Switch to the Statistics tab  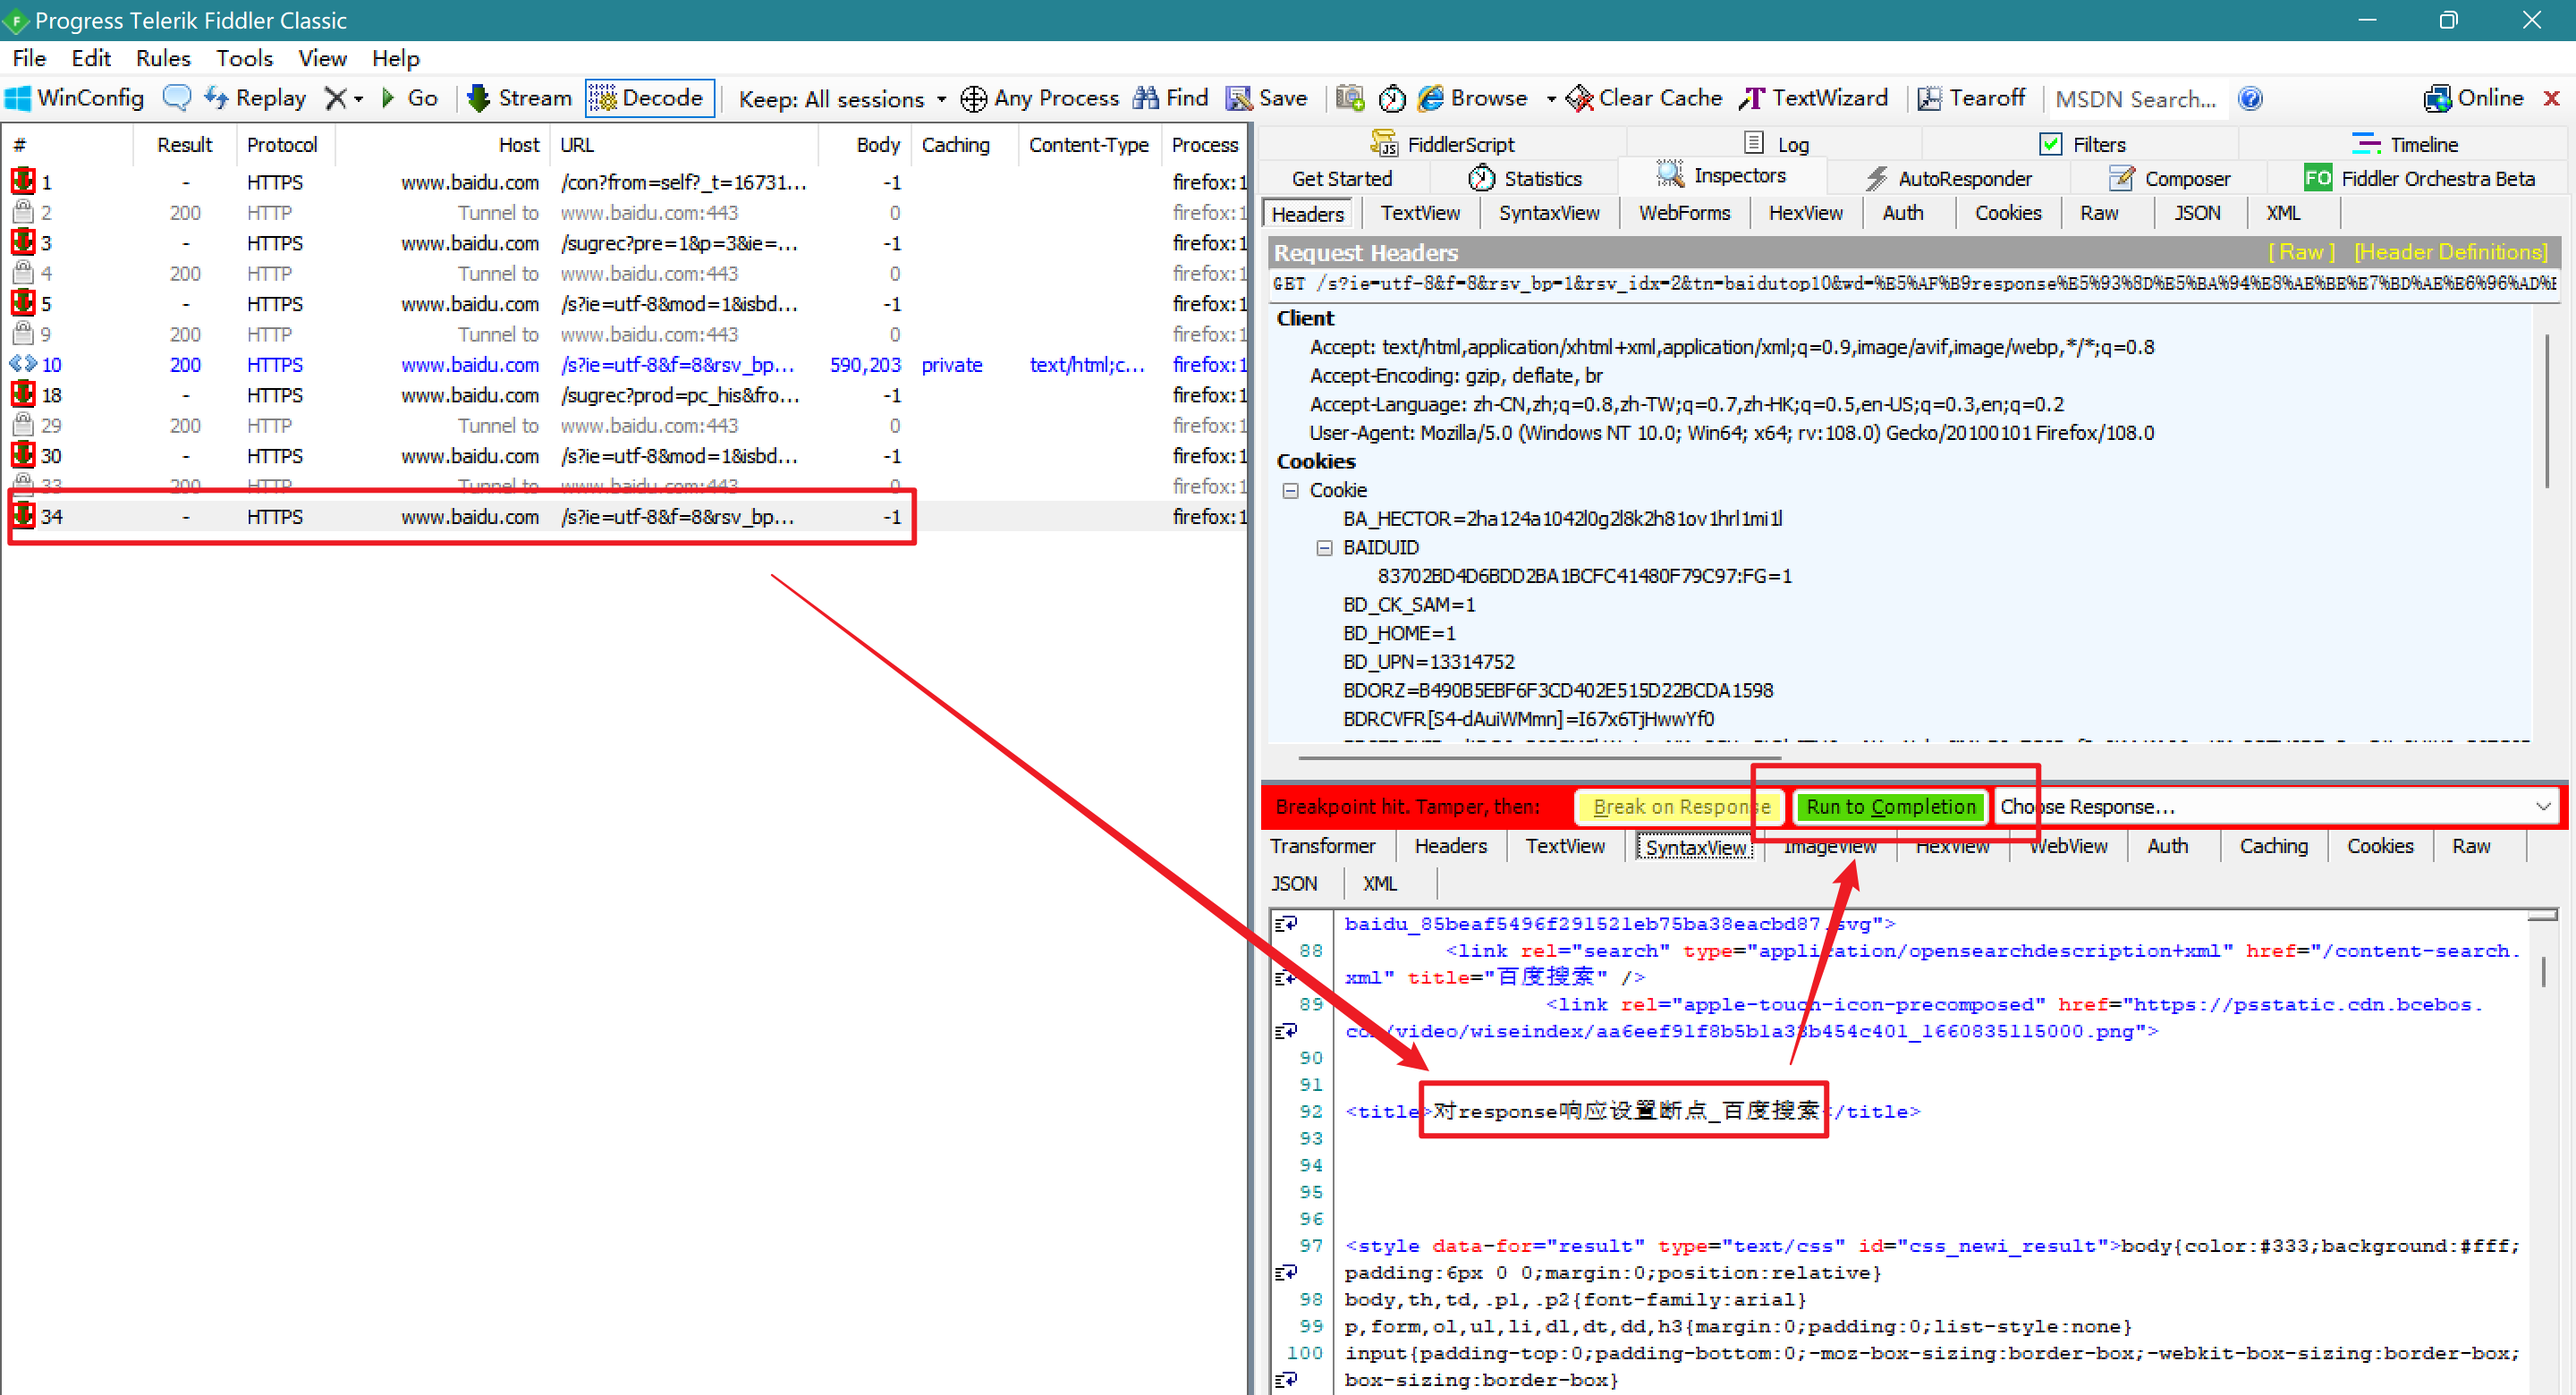tap(1524, 178)
